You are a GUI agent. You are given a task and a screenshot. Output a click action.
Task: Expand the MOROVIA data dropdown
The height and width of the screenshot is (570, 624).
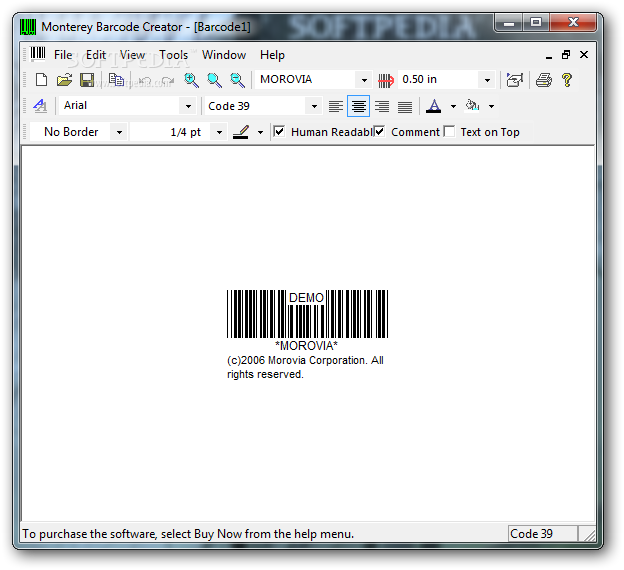[364, 80]
